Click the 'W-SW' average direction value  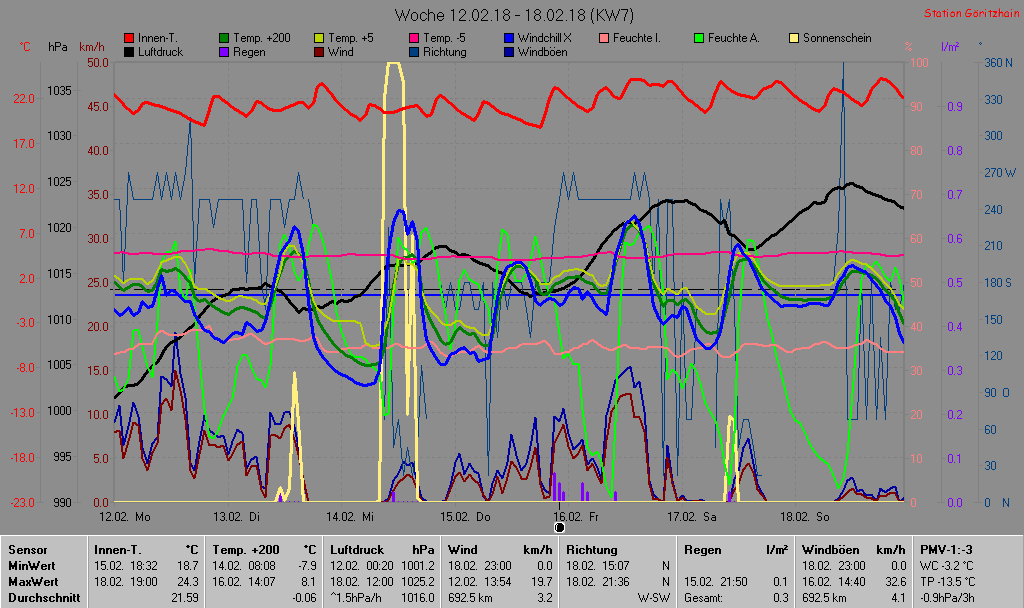(x=654, y=598)
